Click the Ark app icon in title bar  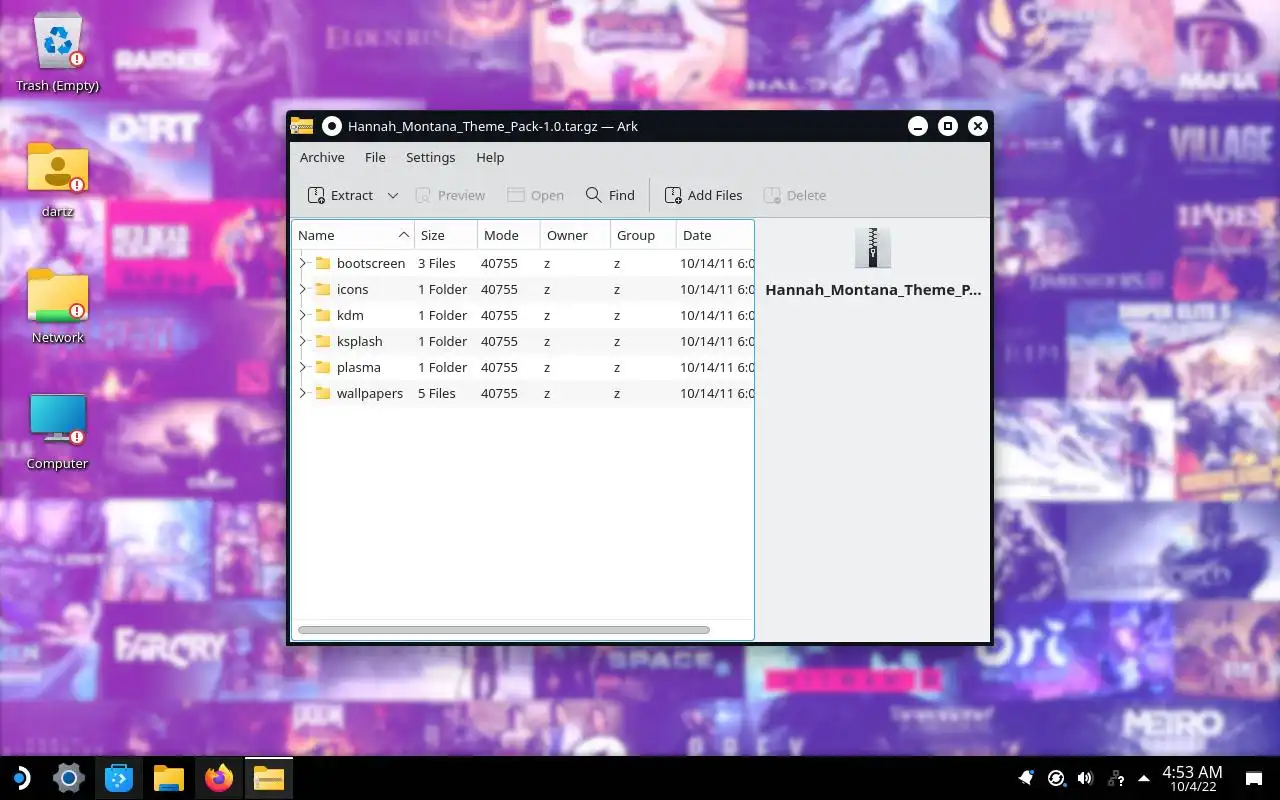point(302,126)
